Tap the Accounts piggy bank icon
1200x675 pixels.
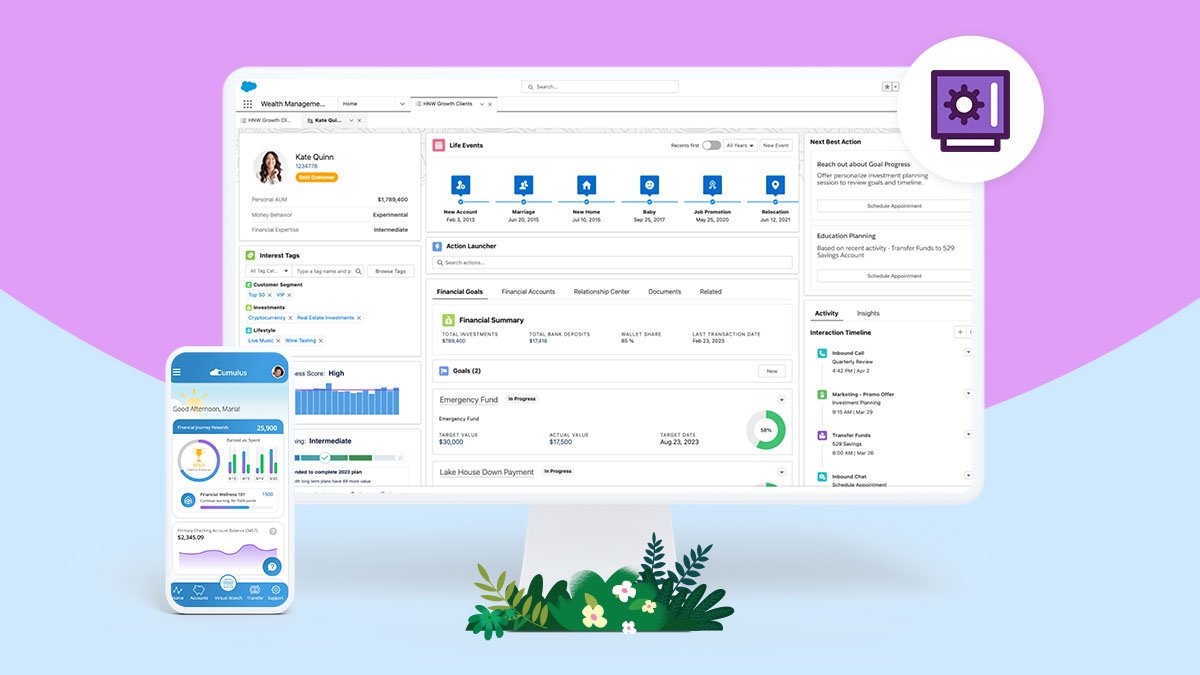point(200,589)
